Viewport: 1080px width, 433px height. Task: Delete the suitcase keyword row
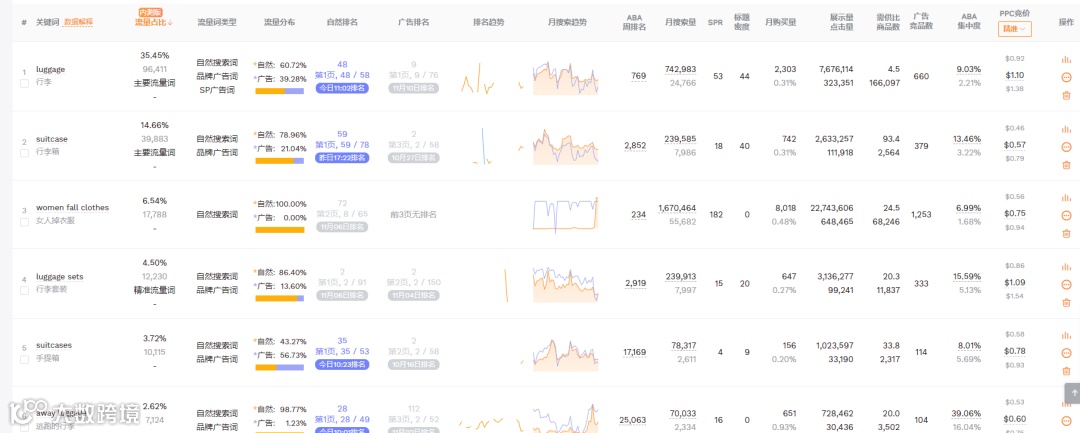tap(1066, 165)
